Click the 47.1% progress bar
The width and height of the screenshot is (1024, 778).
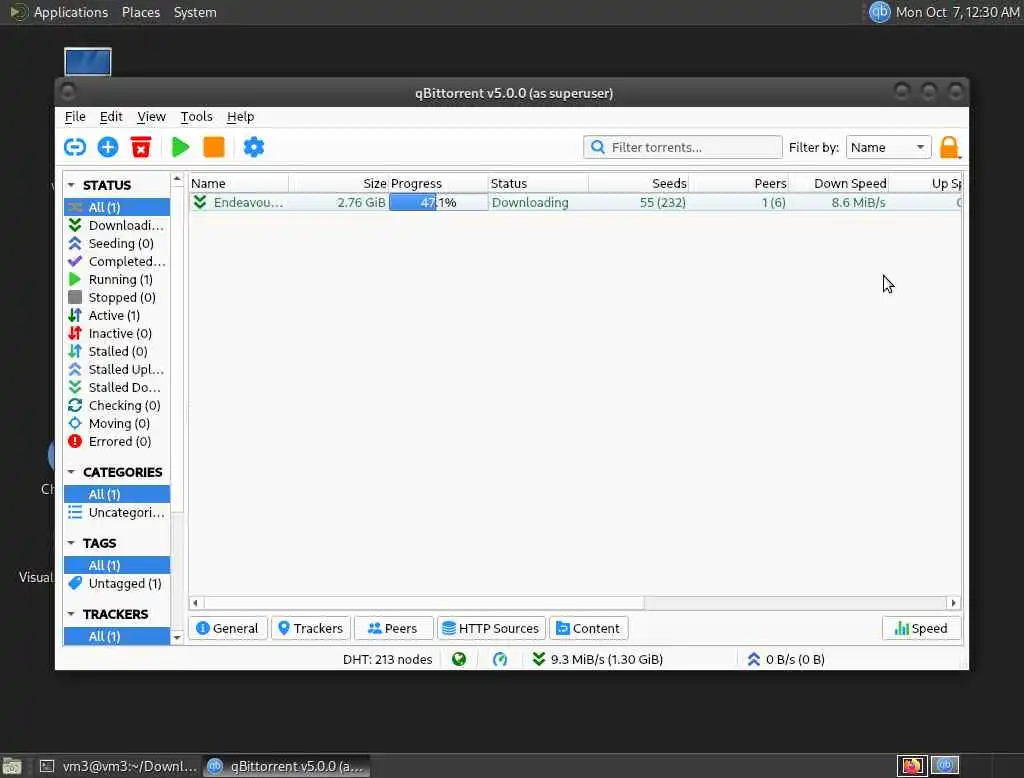pyautogui.click(x=438, y=203)
